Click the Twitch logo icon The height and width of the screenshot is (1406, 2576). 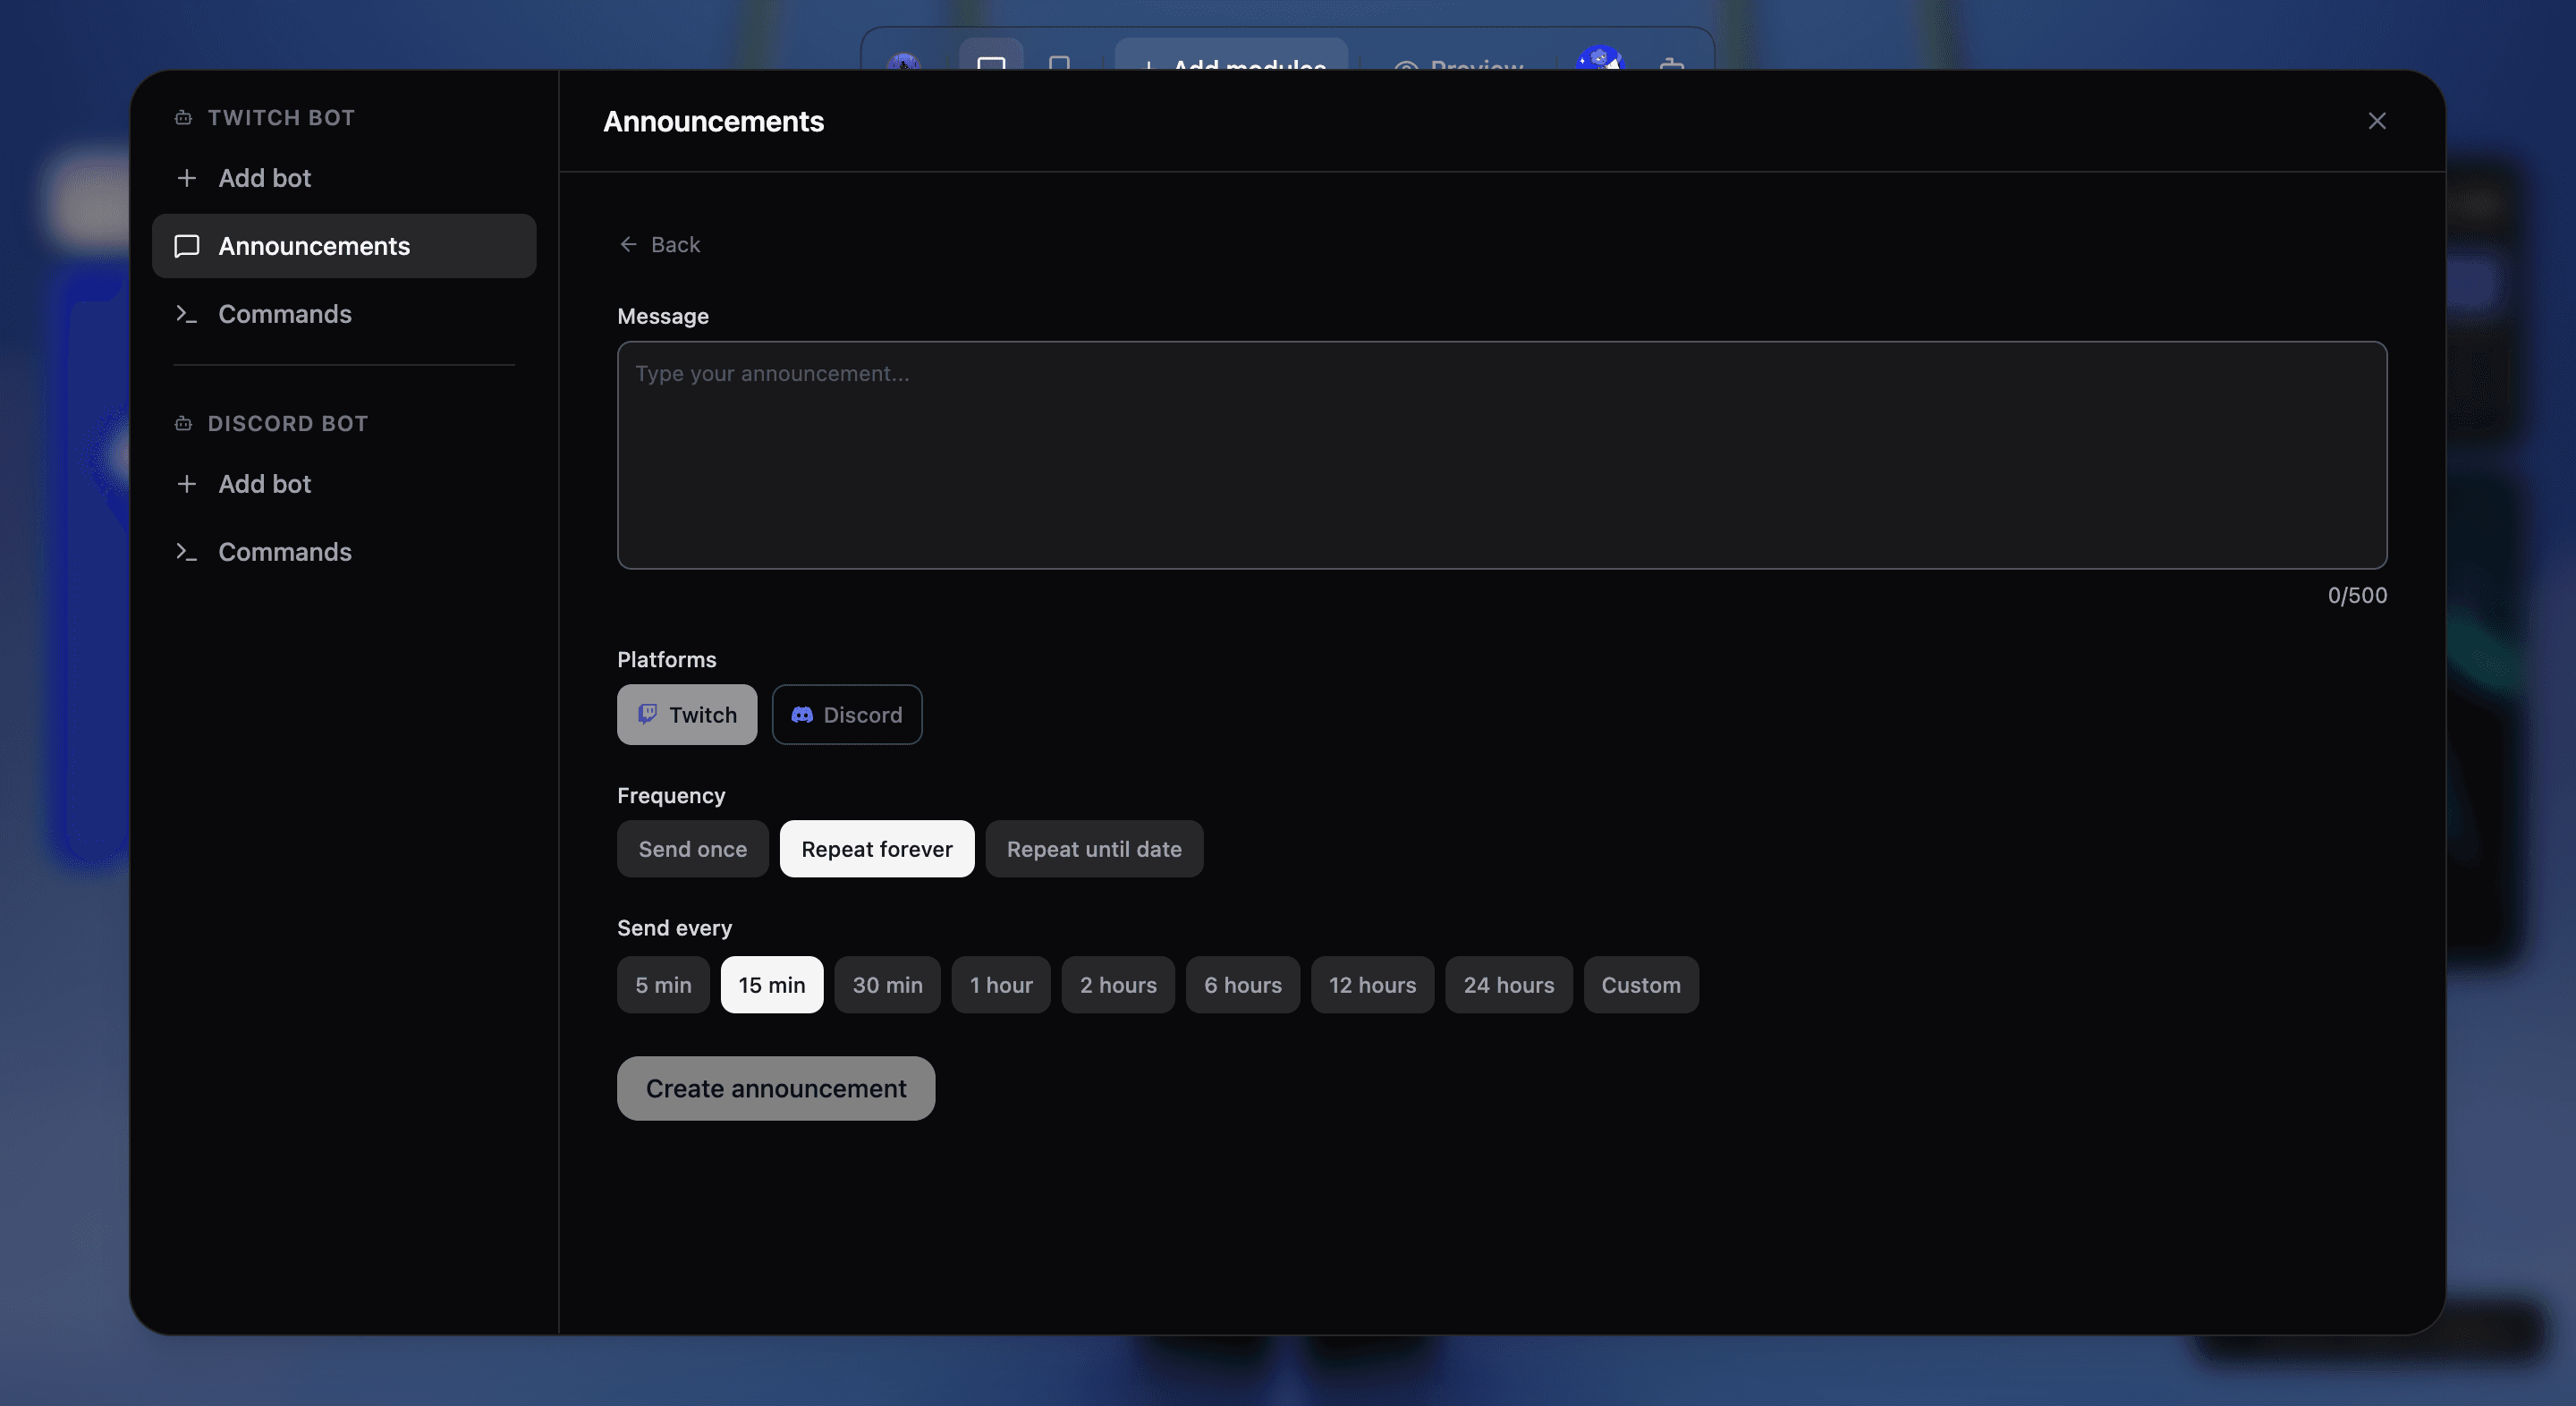[647, 714]
